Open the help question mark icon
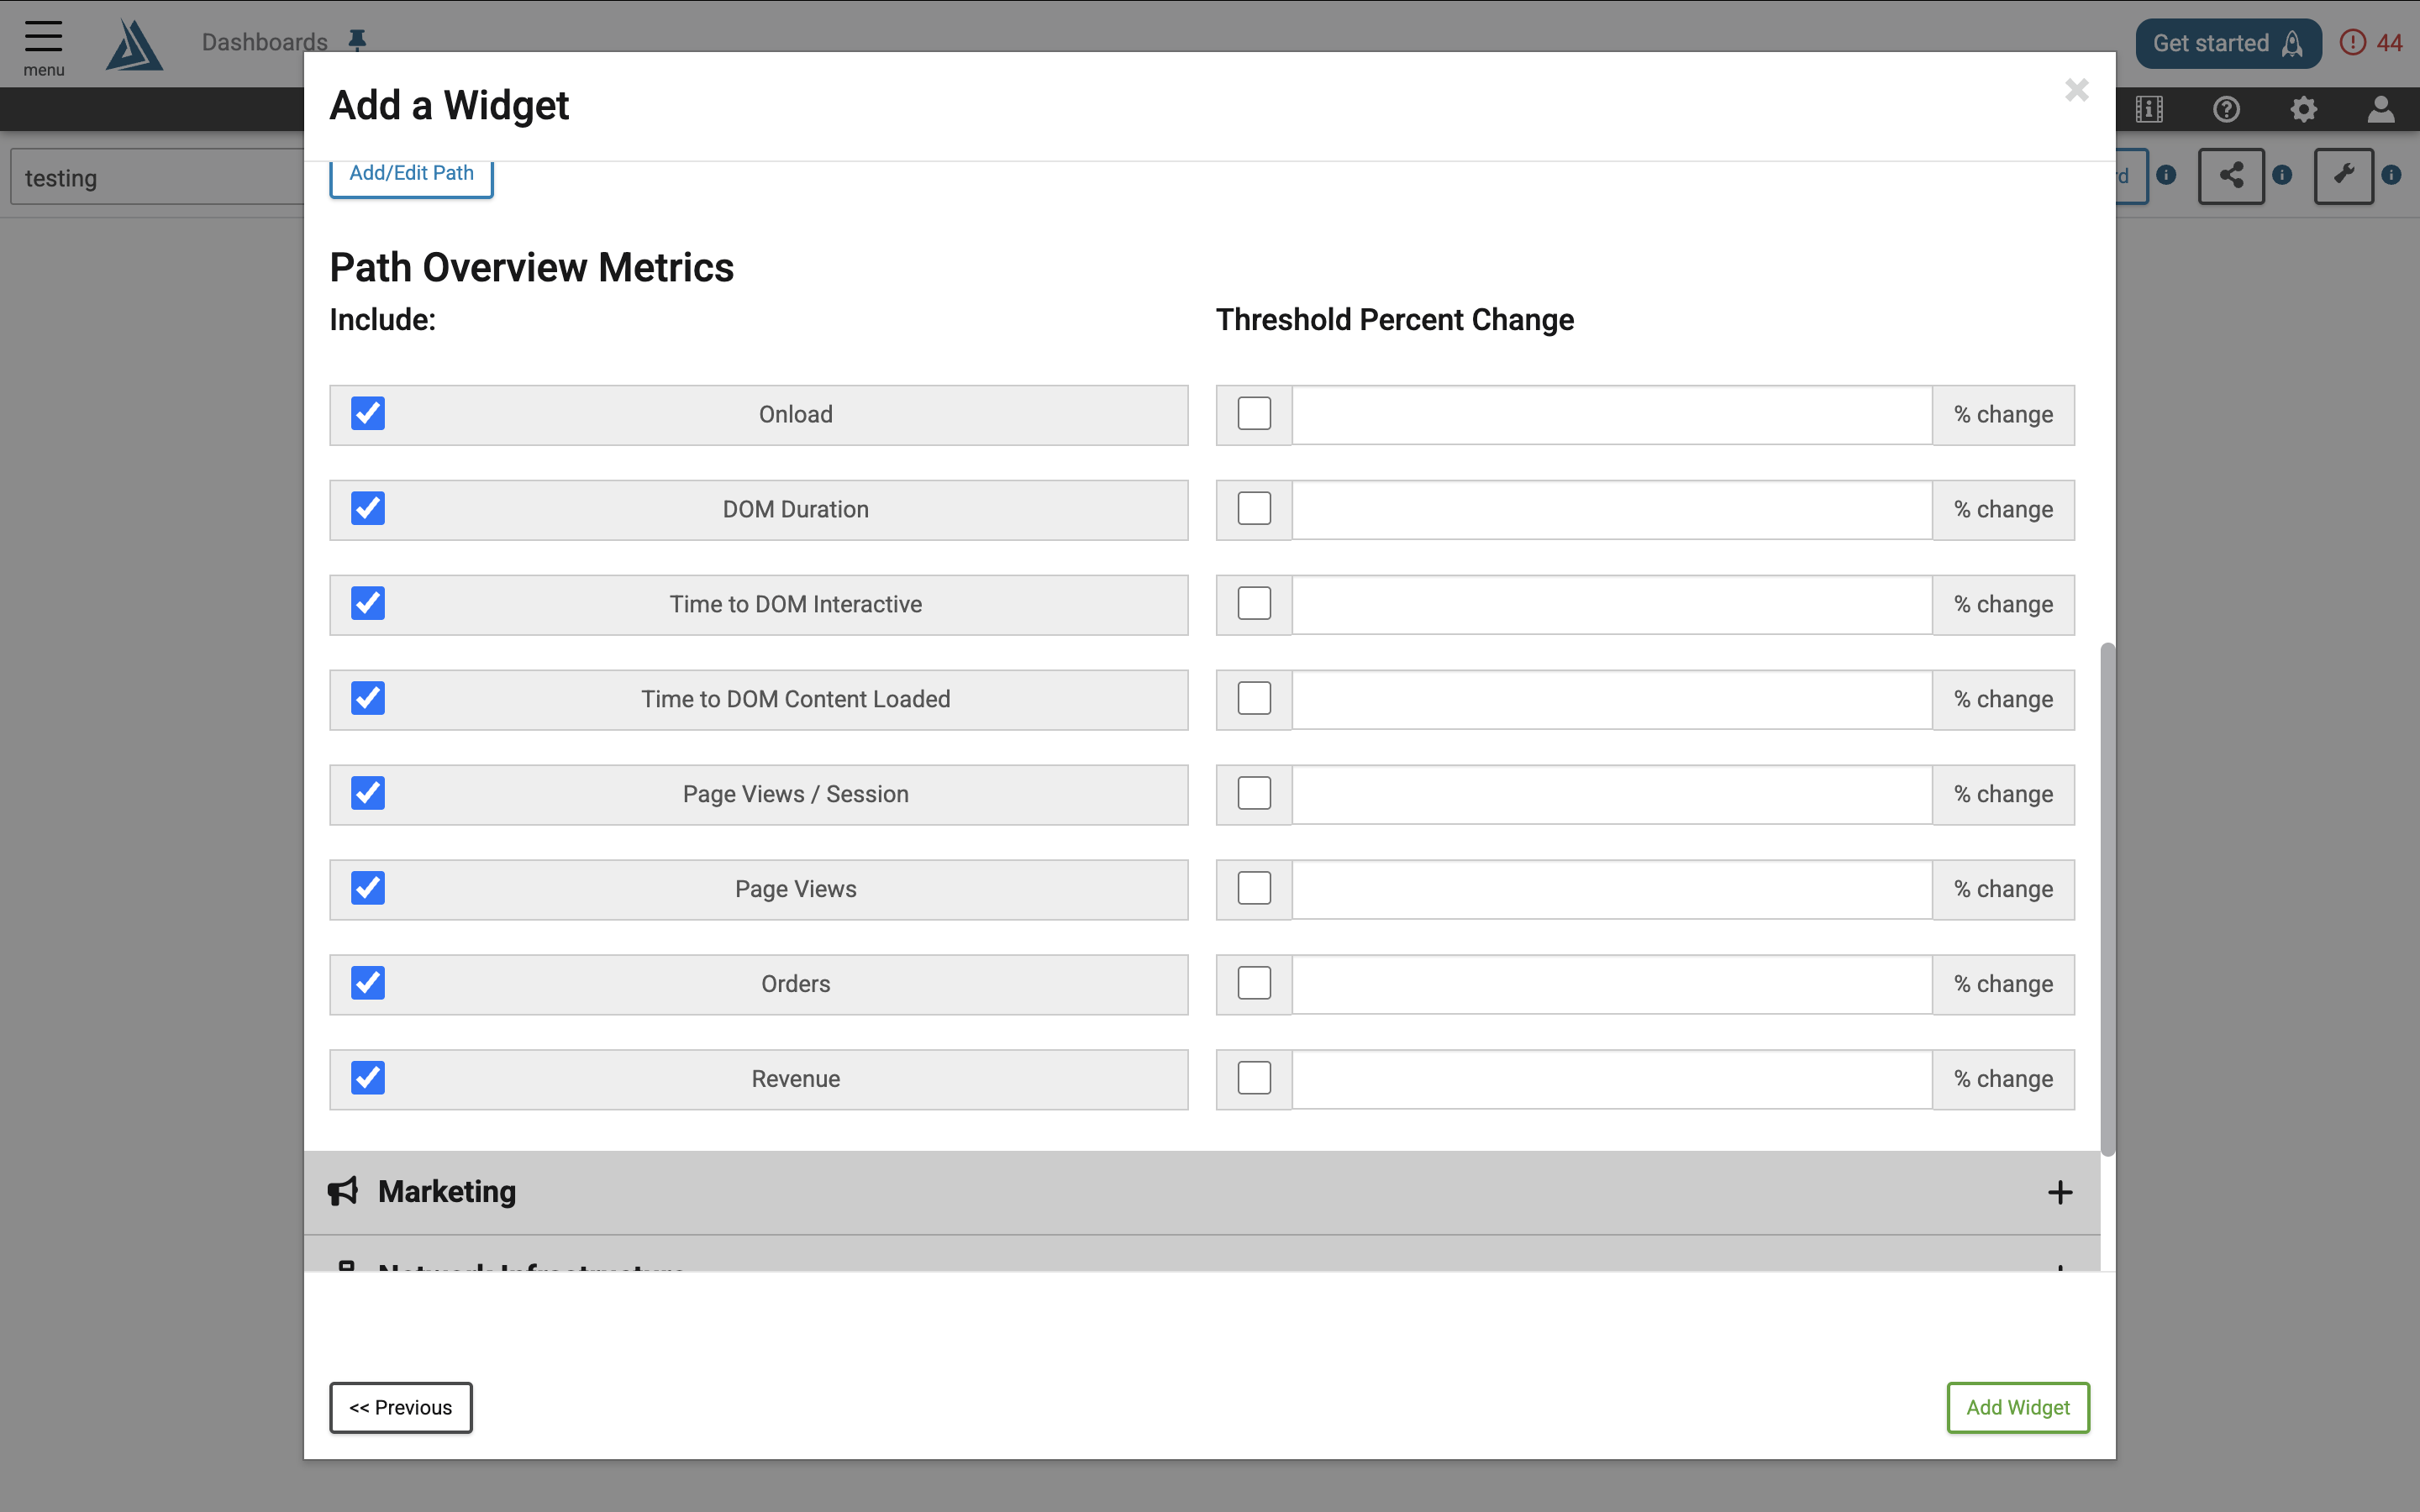 click(2226, 109)
